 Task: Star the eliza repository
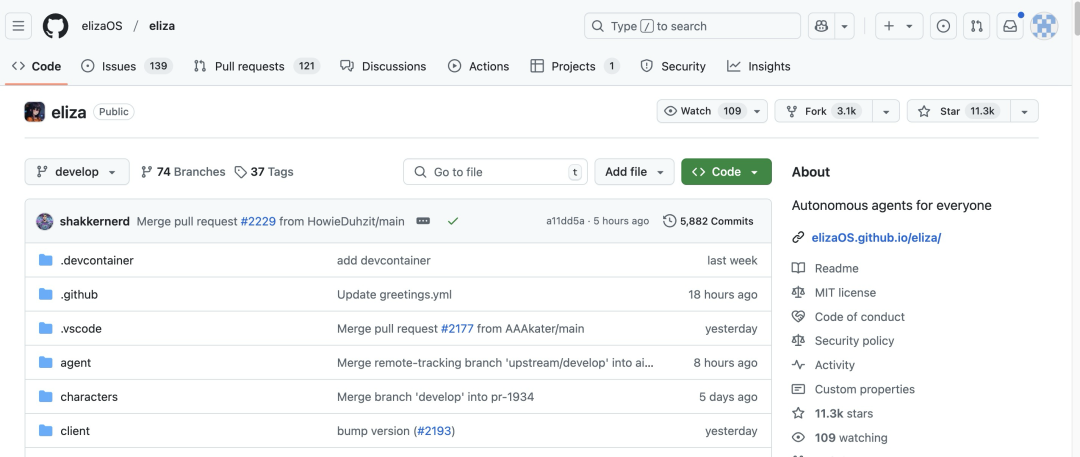(x=957, y=111)
